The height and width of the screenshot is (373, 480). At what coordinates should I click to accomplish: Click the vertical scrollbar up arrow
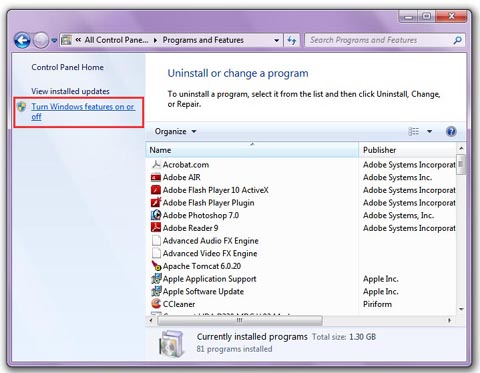pos(461,148)
